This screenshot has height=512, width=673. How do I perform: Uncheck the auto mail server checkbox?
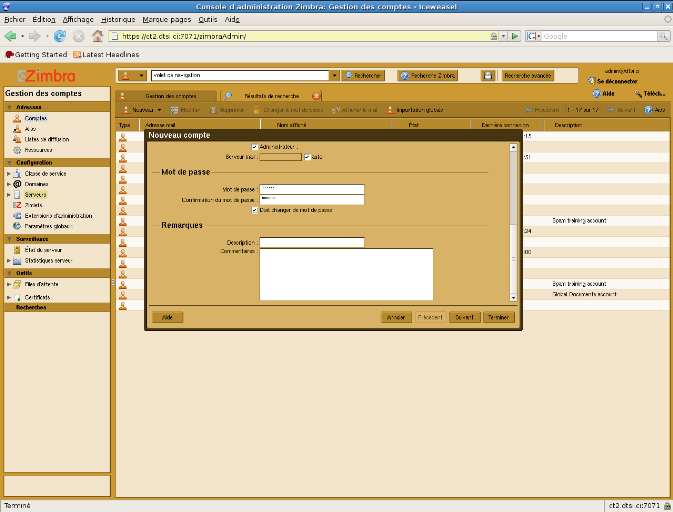(x=307, y=157)
